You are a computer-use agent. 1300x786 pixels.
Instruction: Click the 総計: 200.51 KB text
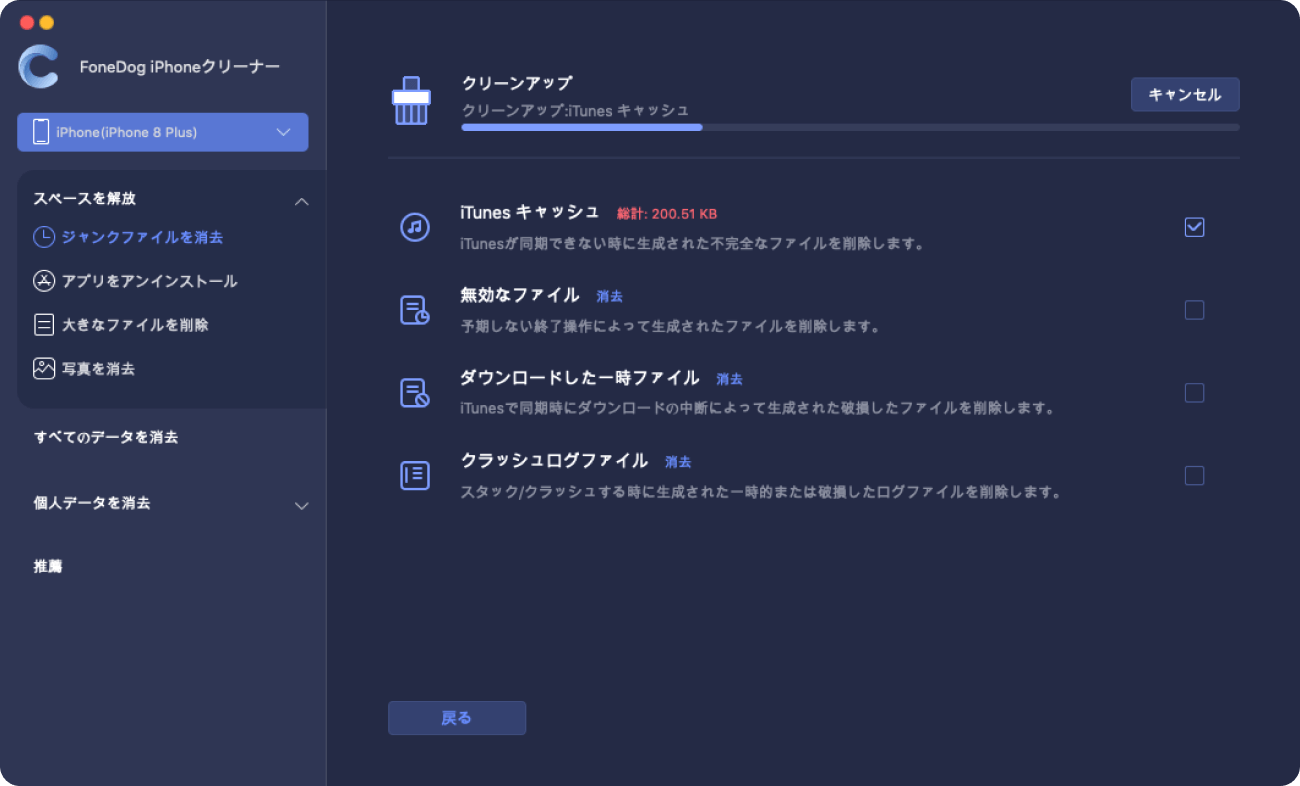tap(667, 214)
